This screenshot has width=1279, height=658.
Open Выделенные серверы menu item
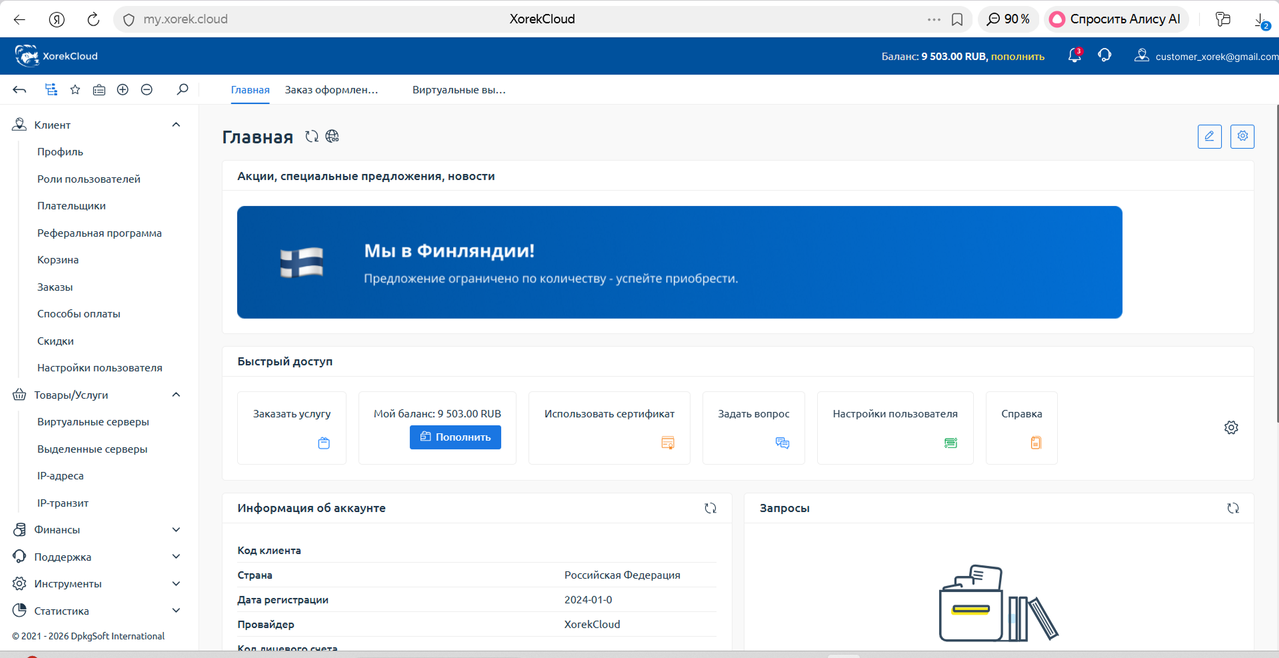[92, 449]
